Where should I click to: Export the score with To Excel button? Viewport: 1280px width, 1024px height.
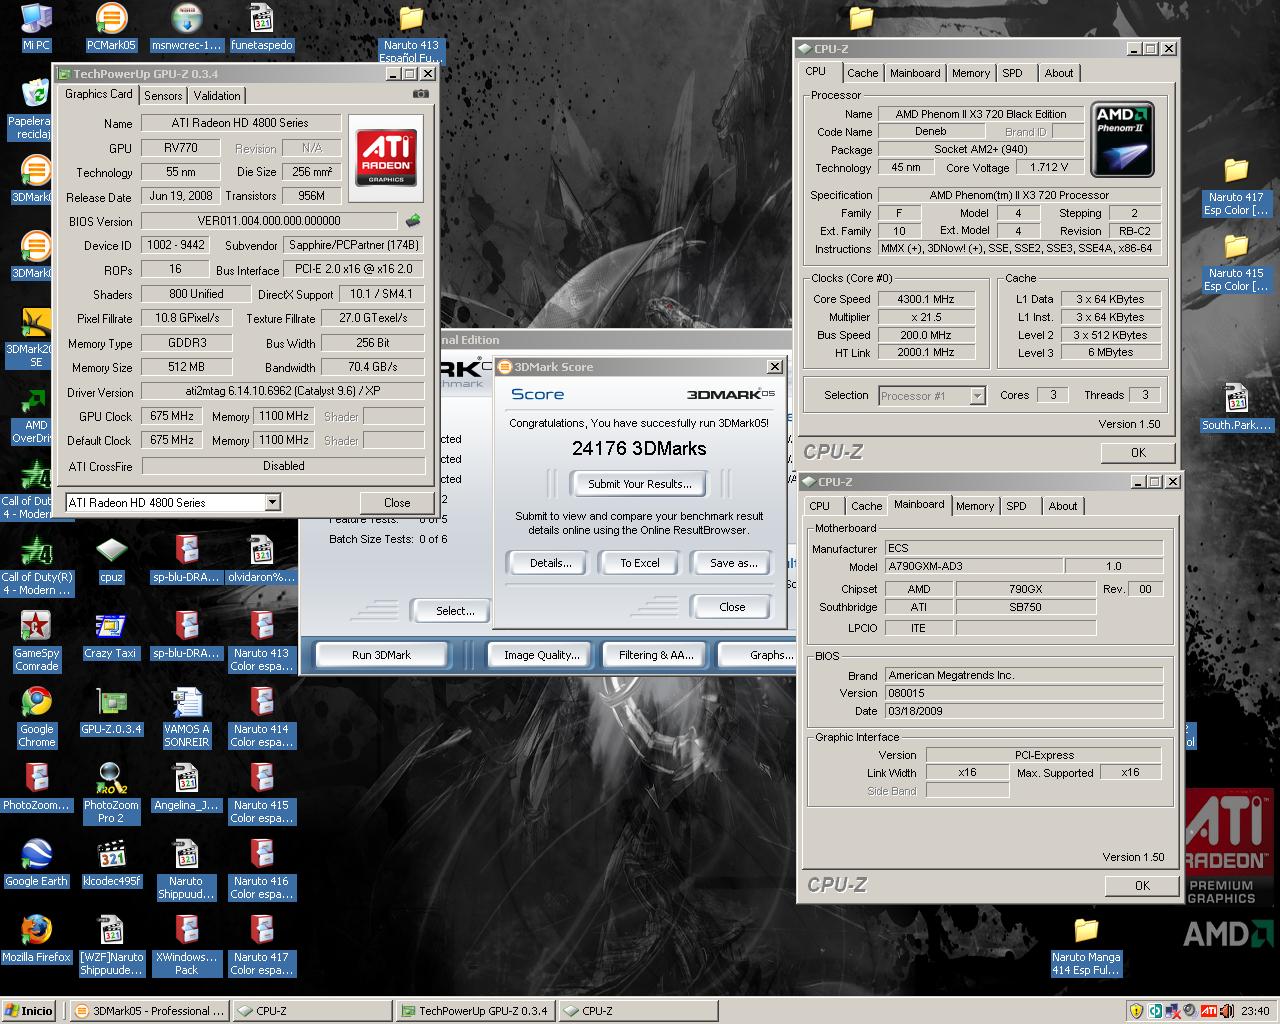tap(640, 563)
